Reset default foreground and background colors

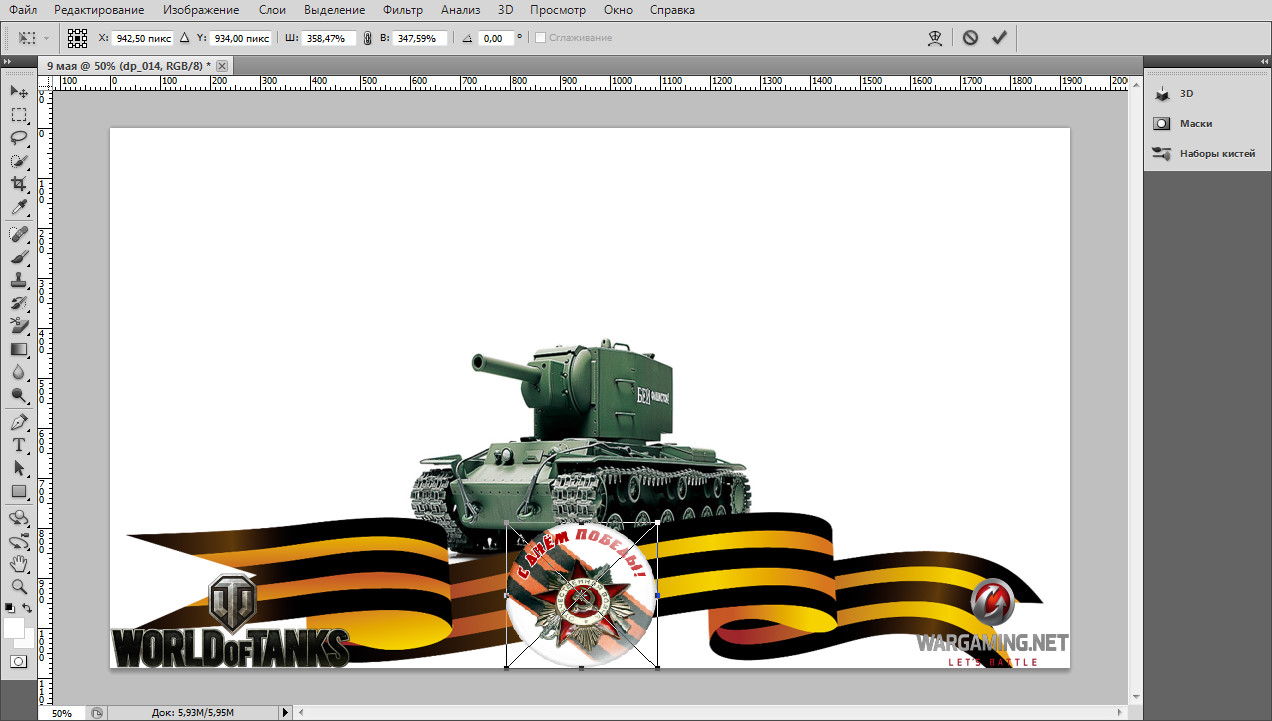coord(10,607)
